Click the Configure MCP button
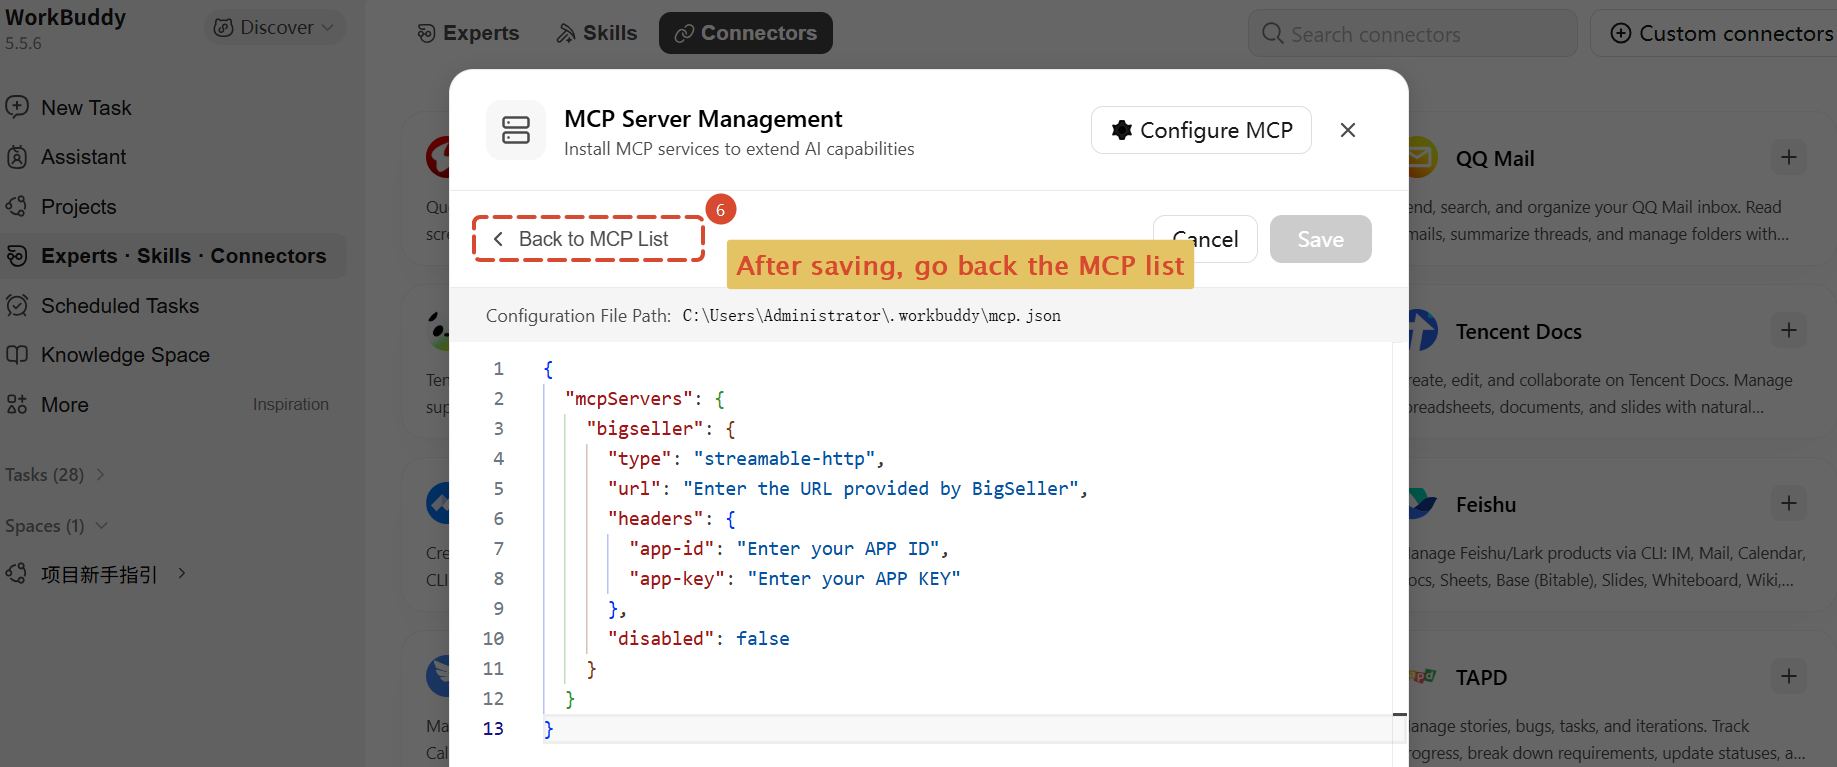The width and height of the screenshot is (1837, 767). 1201,130
